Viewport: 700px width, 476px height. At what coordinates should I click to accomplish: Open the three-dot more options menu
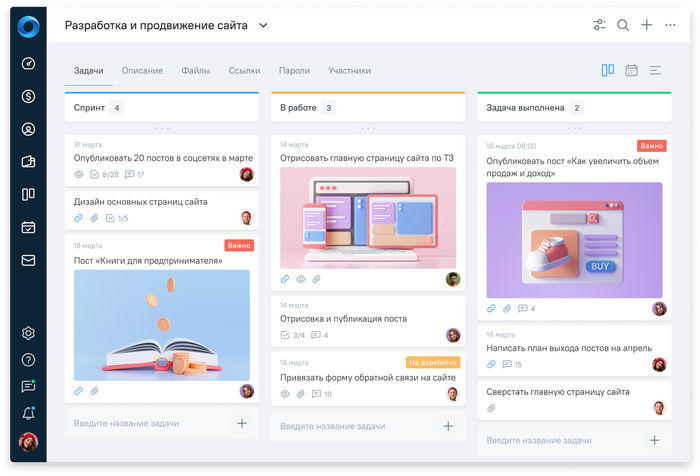671,26
